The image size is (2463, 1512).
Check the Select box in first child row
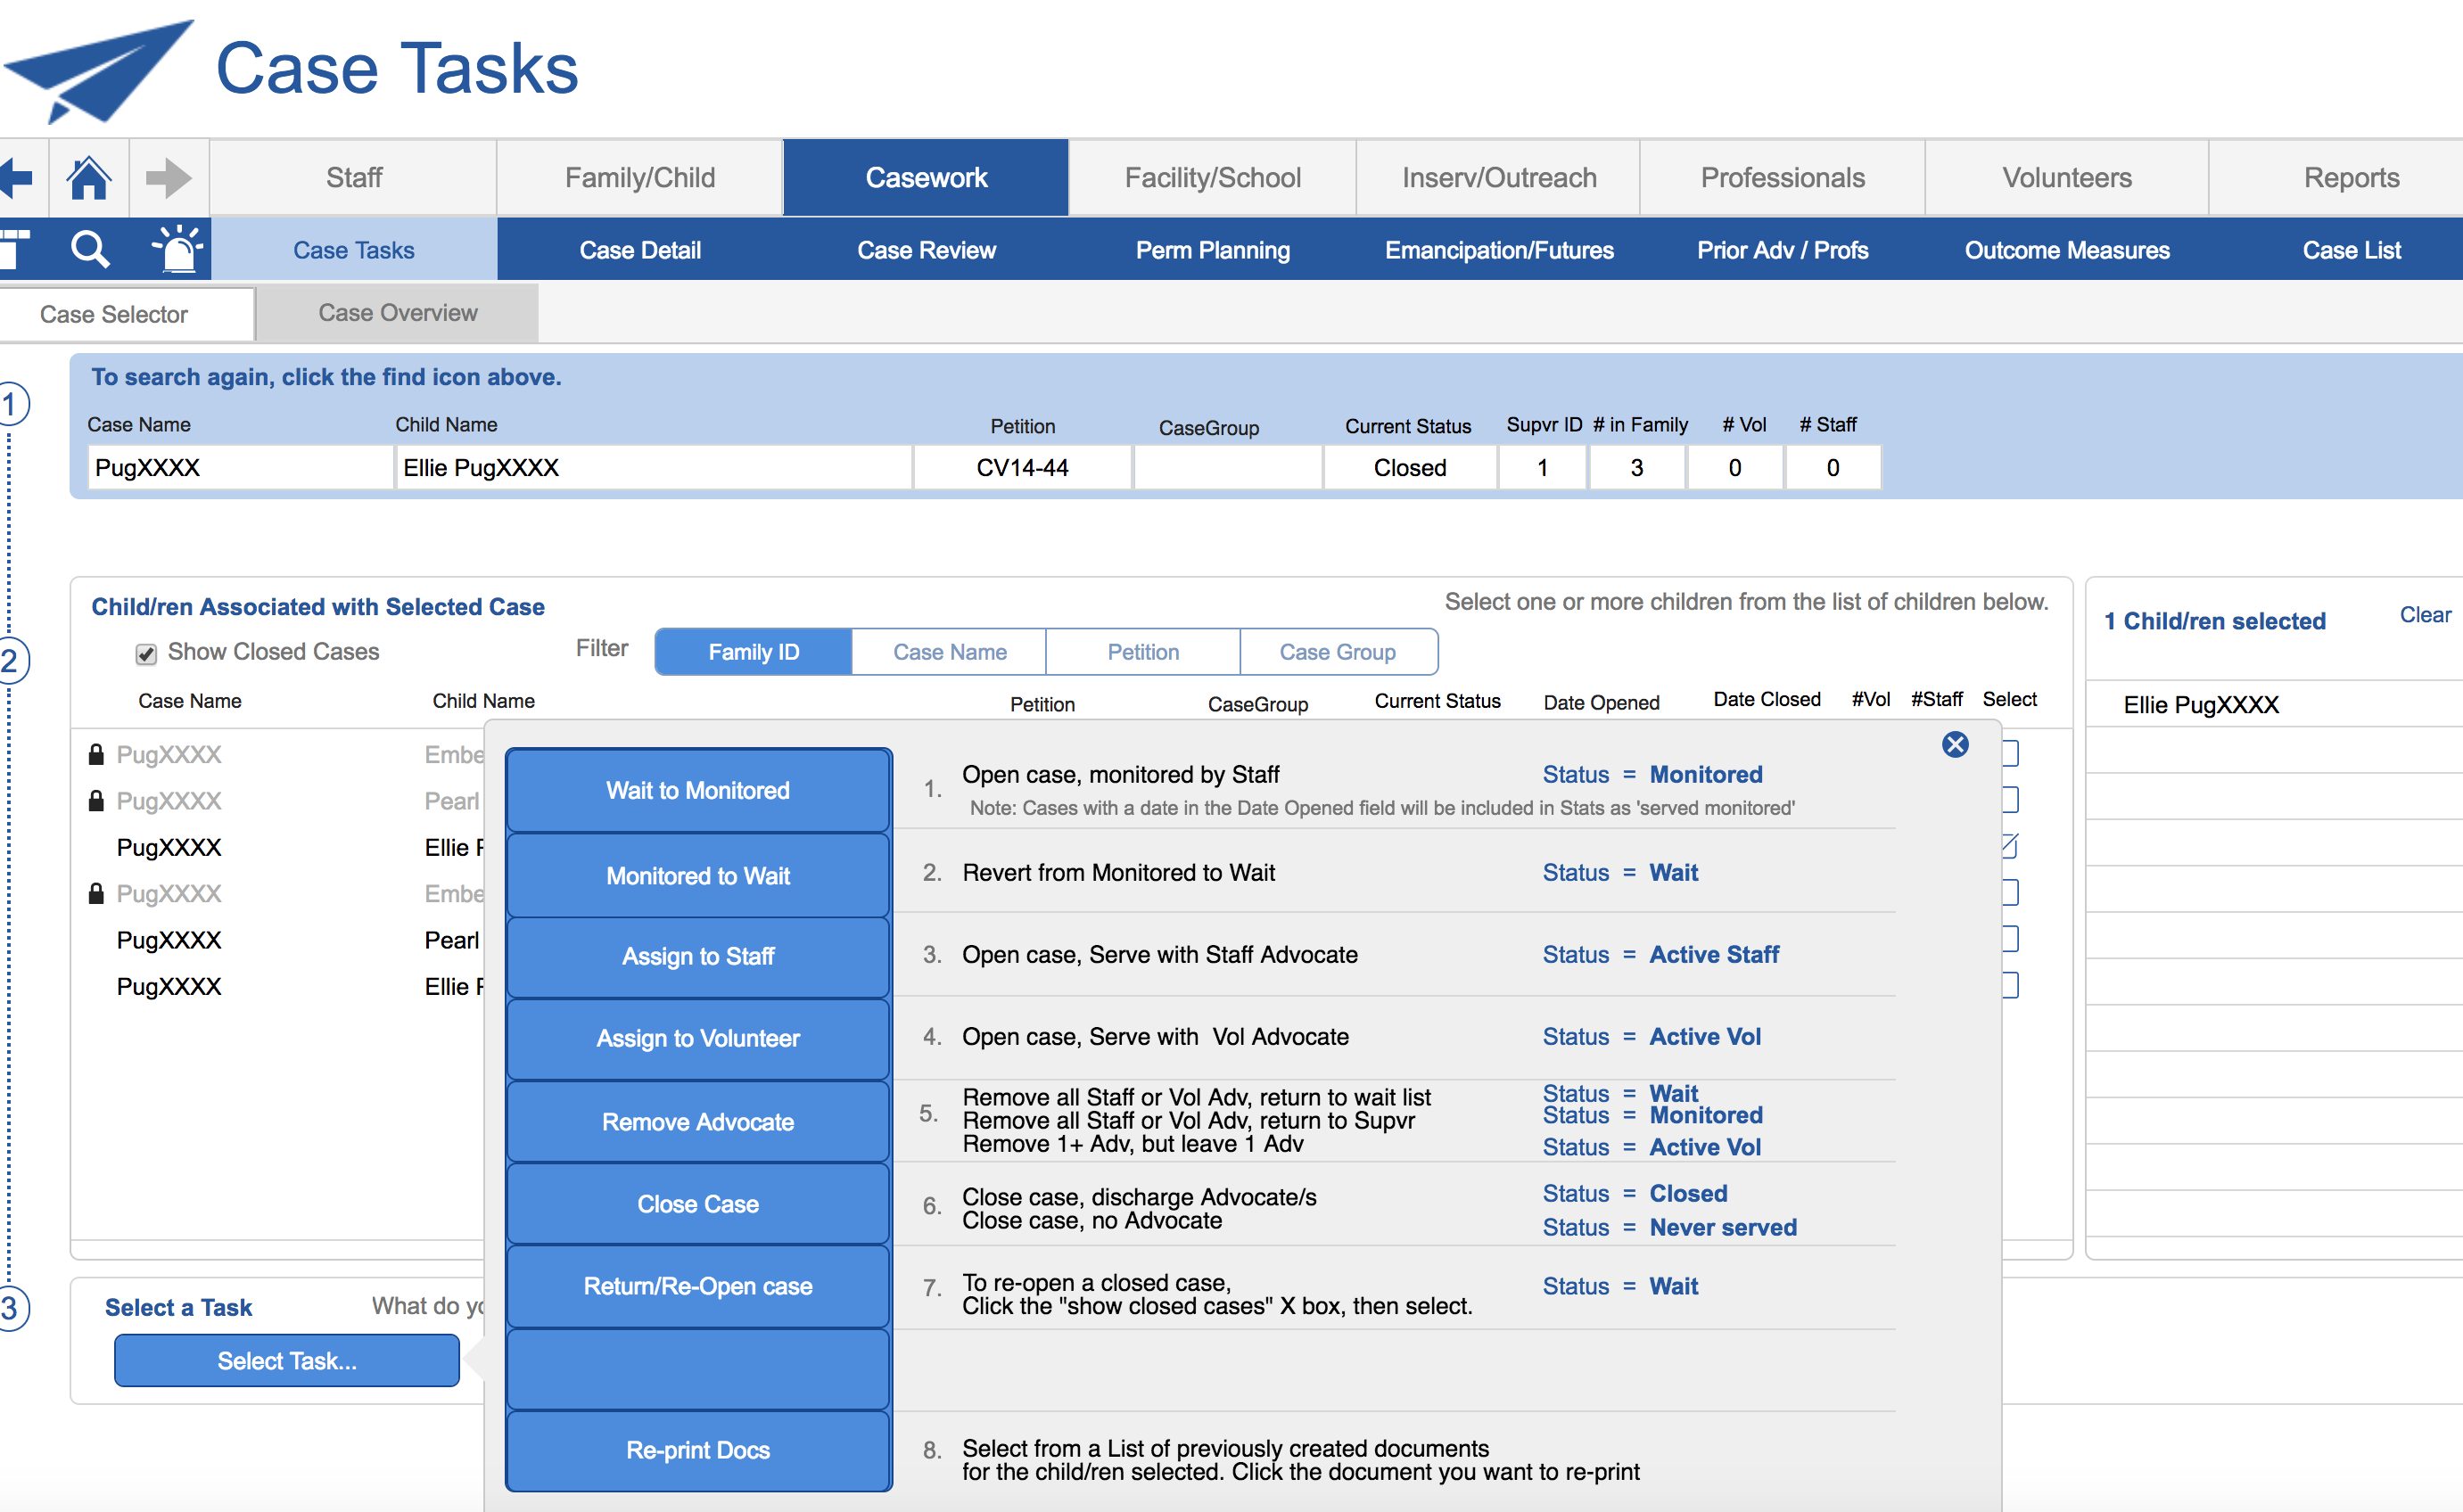point(2009,754)
